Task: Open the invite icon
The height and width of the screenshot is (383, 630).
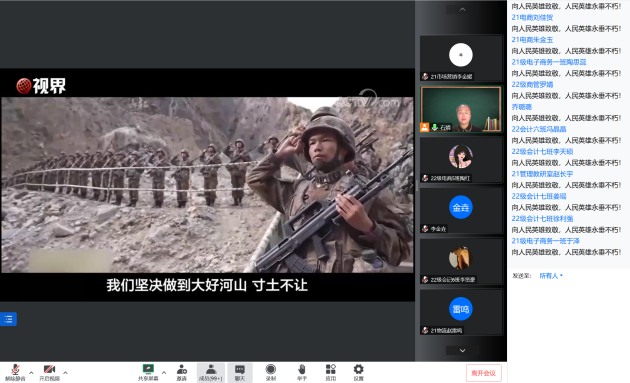Action: pyautogui.click(x=182, y=373)
